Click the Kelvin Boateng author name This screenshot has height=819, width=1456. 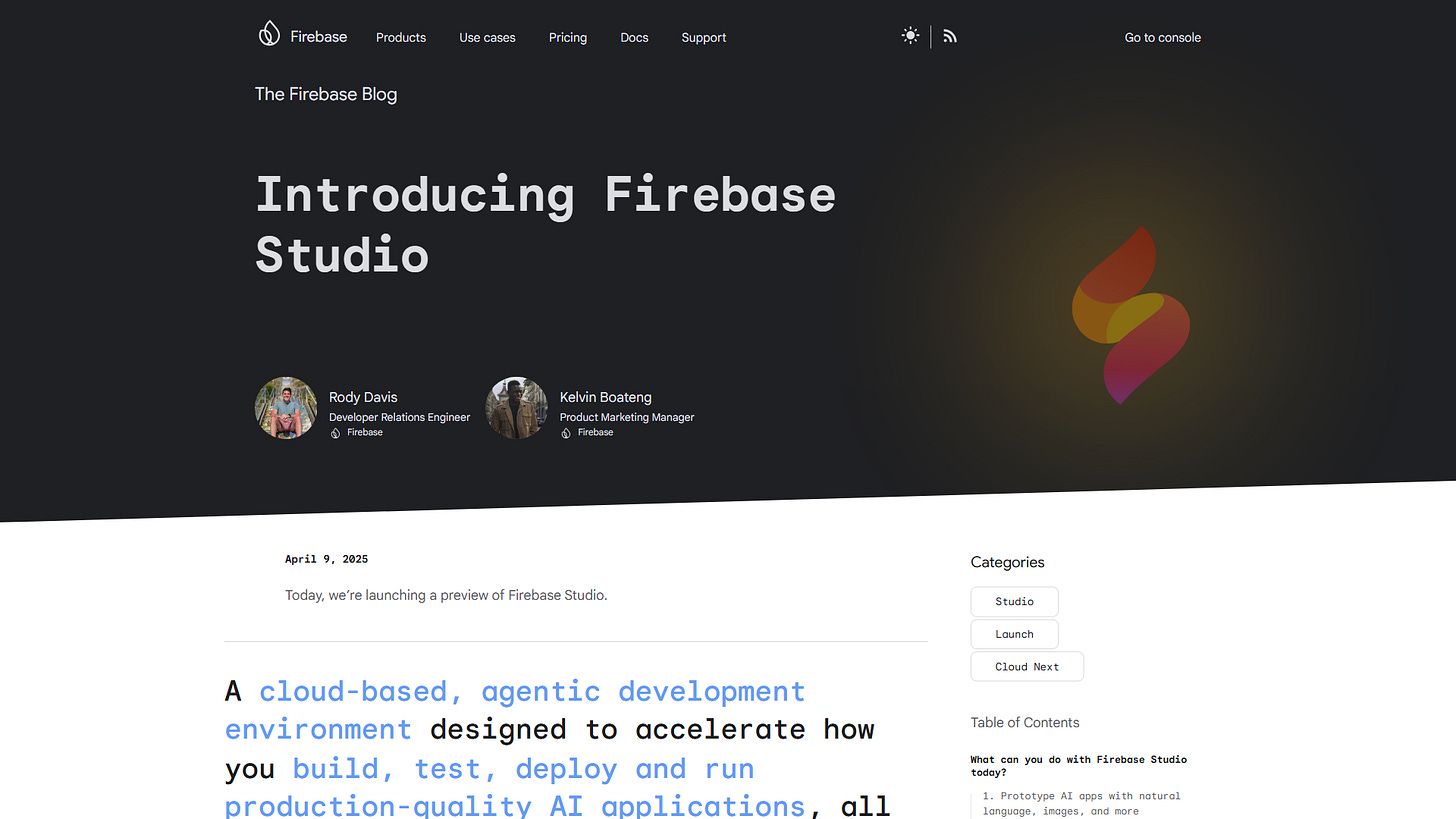coord(606,397)
